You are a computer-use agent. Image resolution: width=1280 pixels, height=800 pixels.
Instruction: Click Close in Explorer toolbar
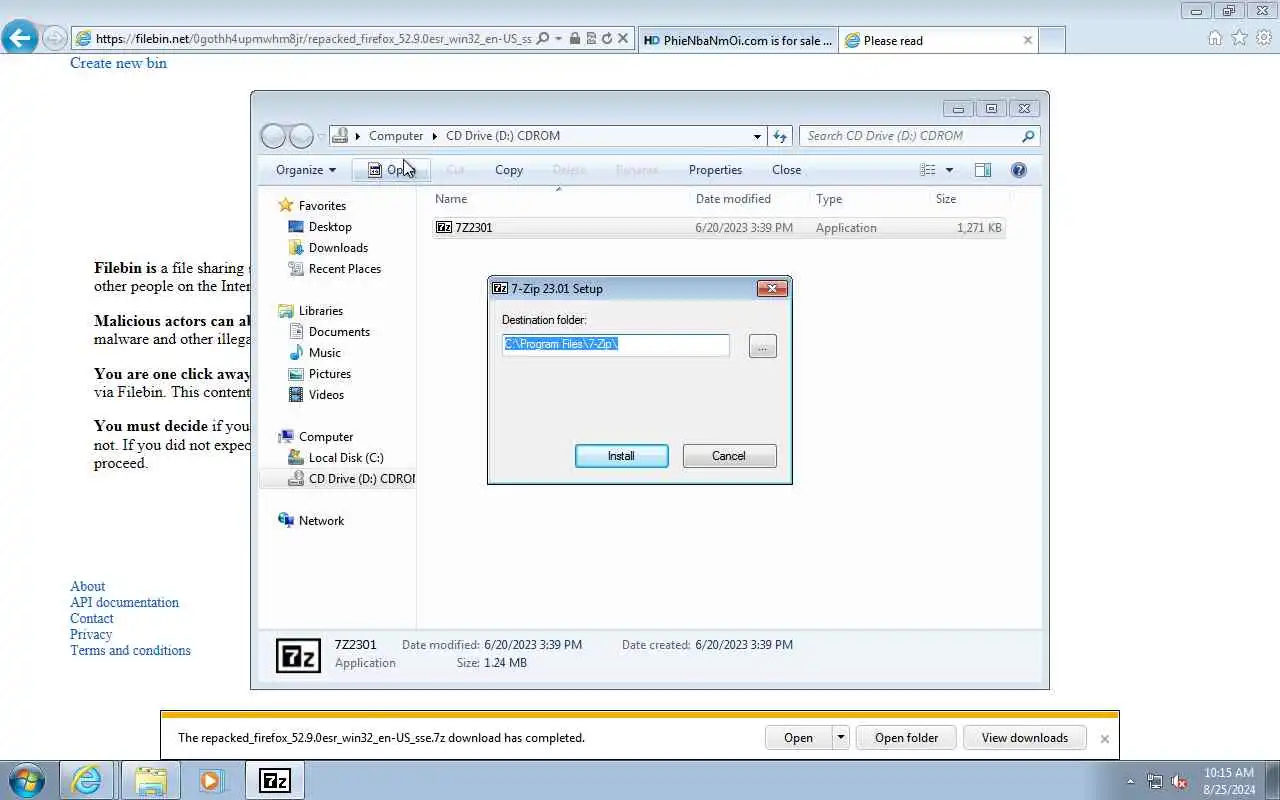click(786, 170)
